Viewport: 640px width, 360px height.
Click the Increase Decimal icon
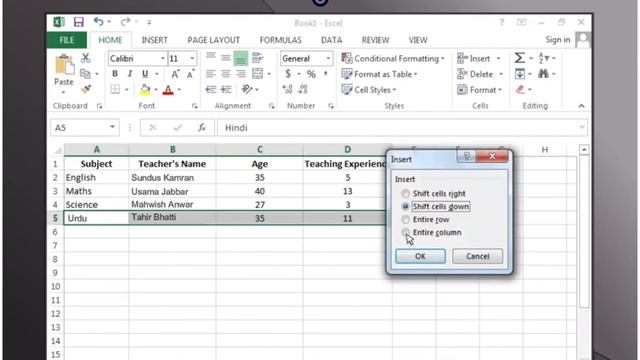point(287,89)
